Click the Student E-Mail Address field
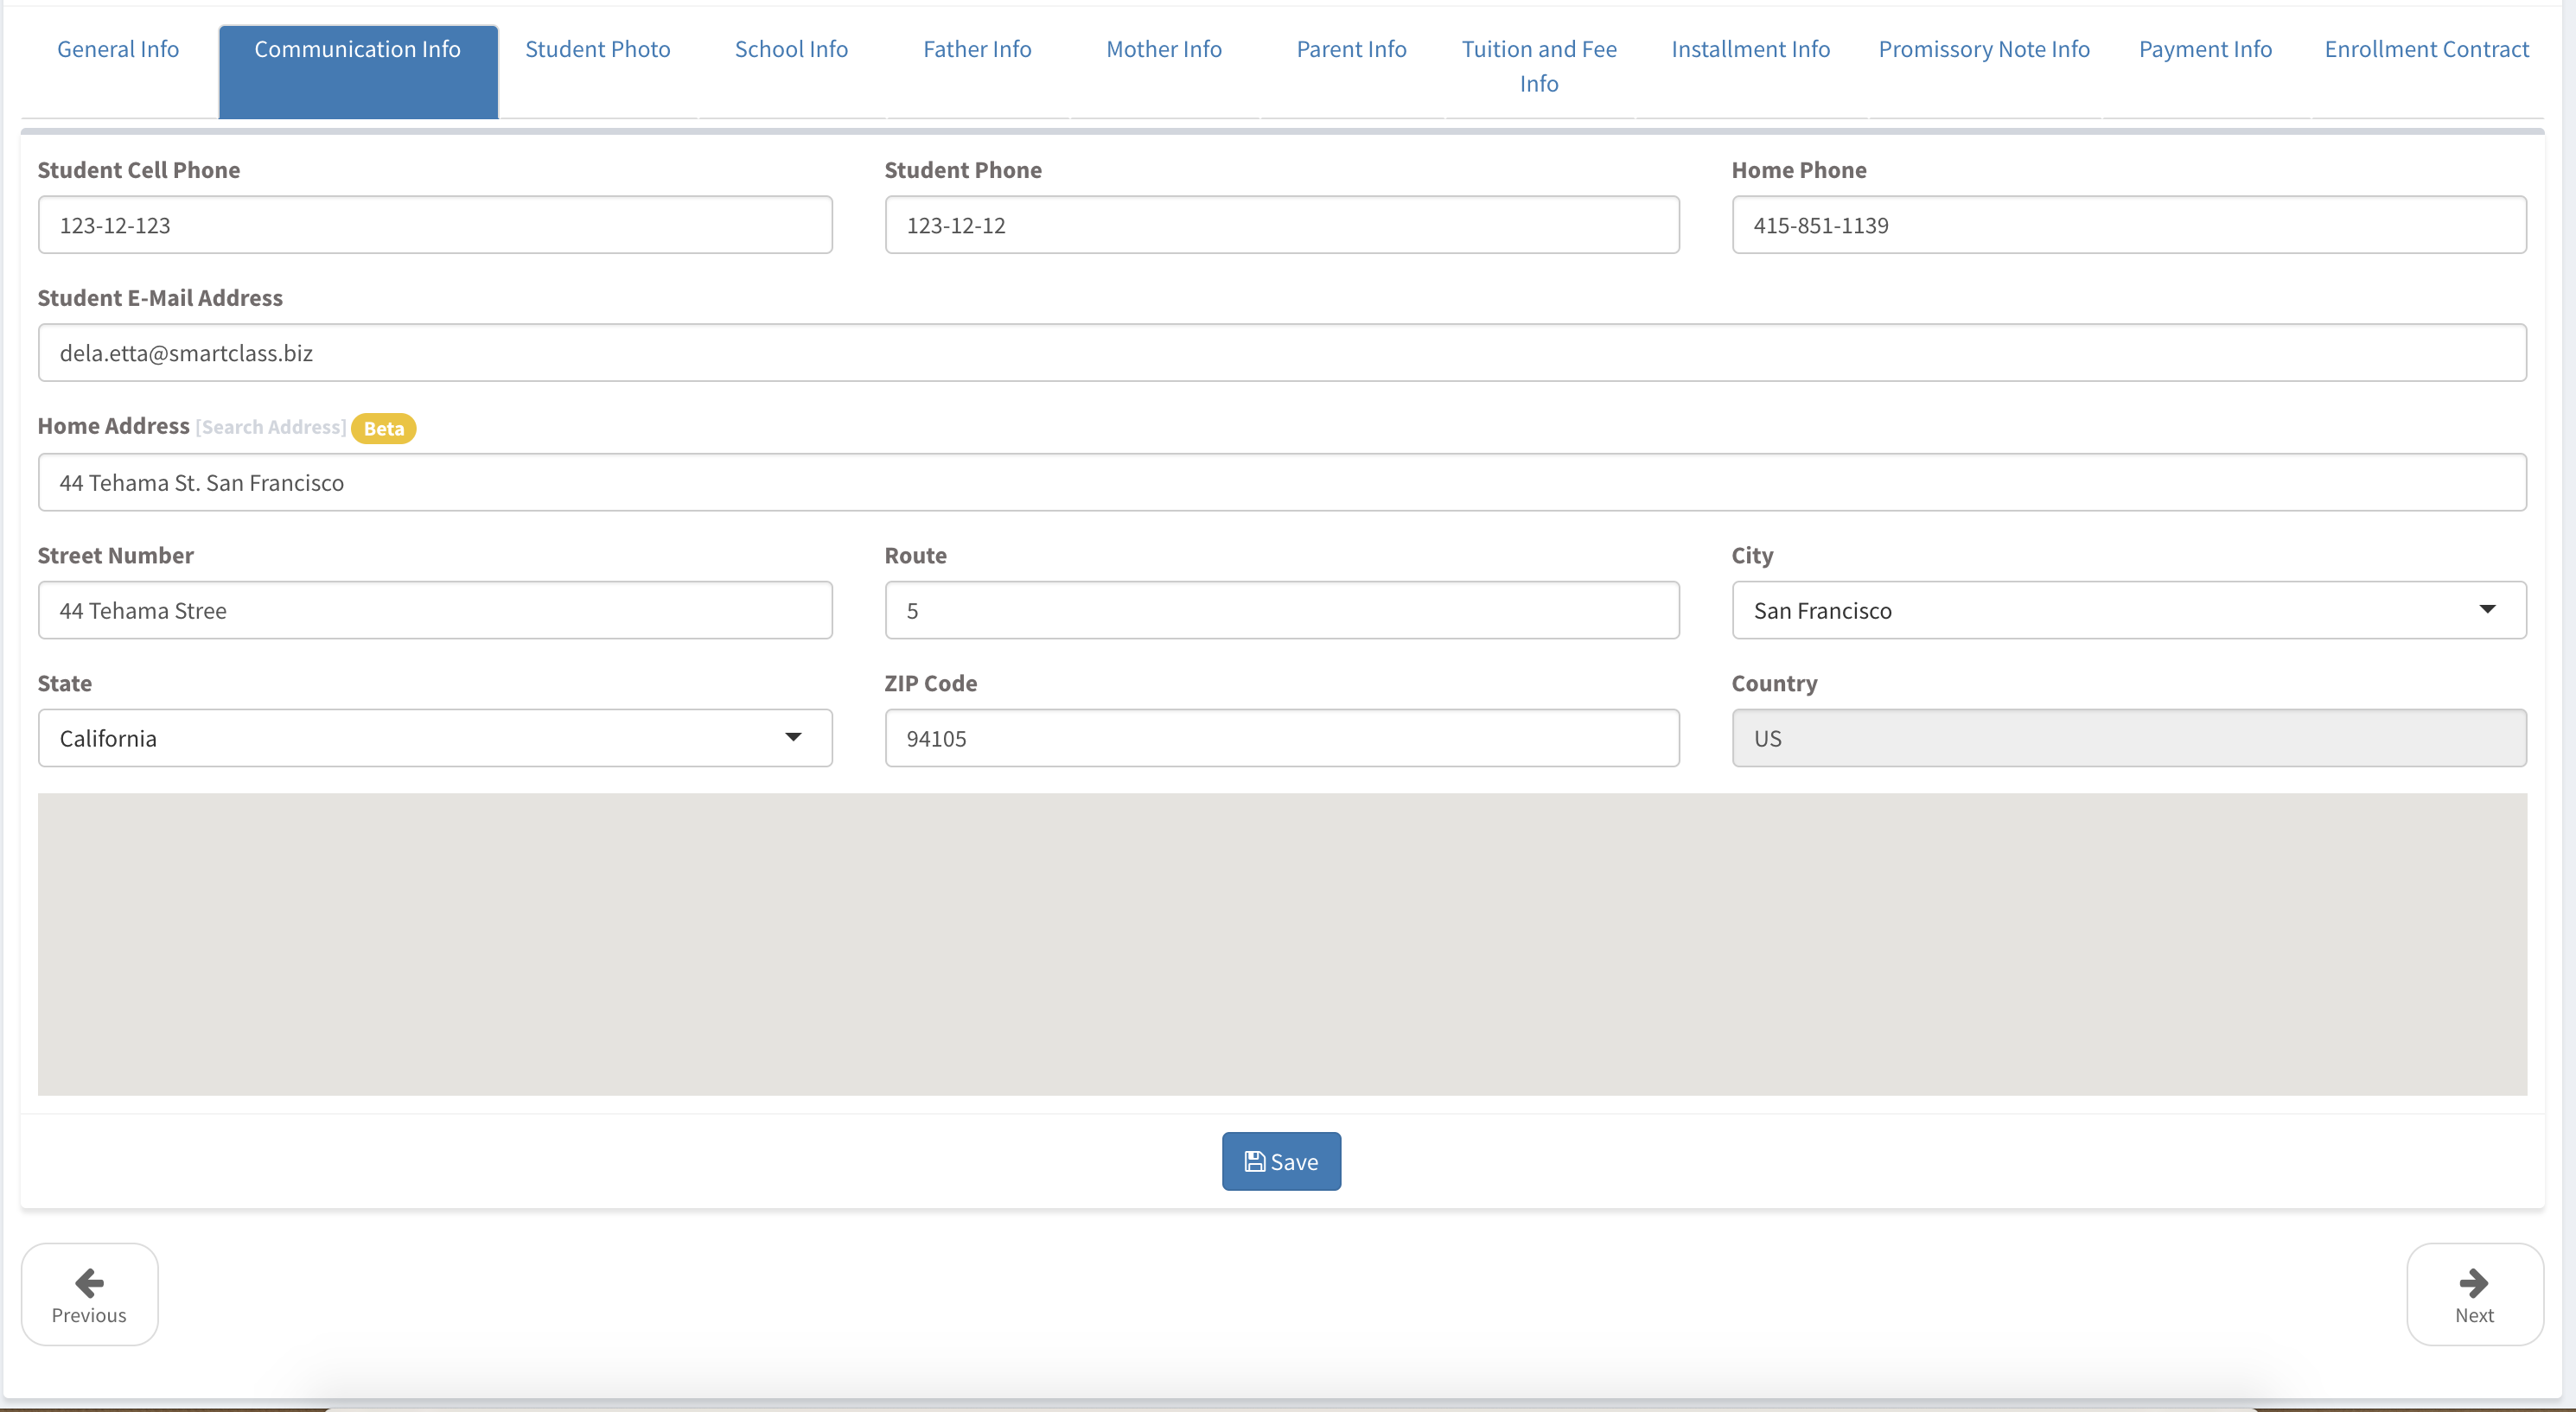Screen dimensions: 2576x1412 pyautogui.click(x=1282, y=353)
